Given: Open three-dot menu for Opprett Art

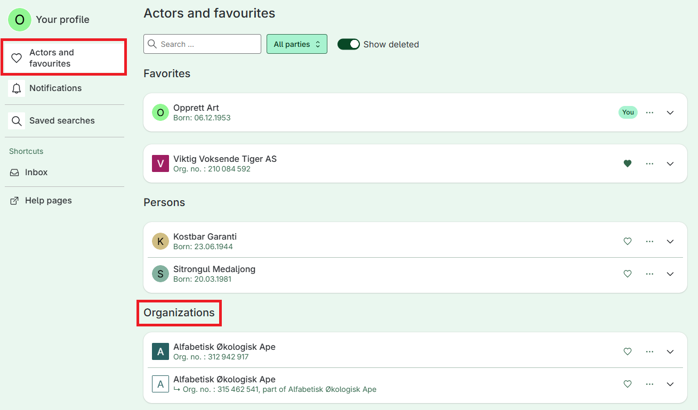Looking at the screenshot, I should click(649, 113).
